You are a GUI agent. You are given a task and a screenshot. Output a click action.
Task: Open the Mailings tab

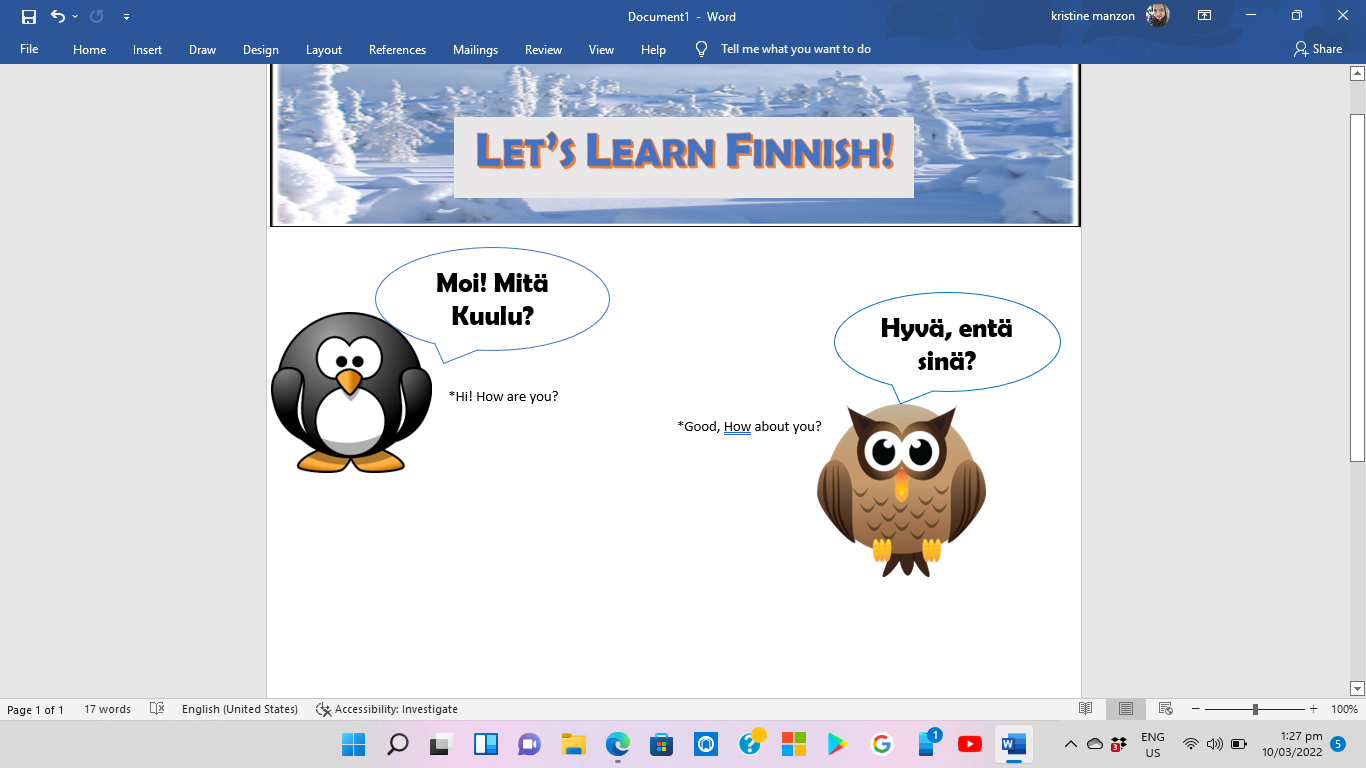tap(475, 49)
